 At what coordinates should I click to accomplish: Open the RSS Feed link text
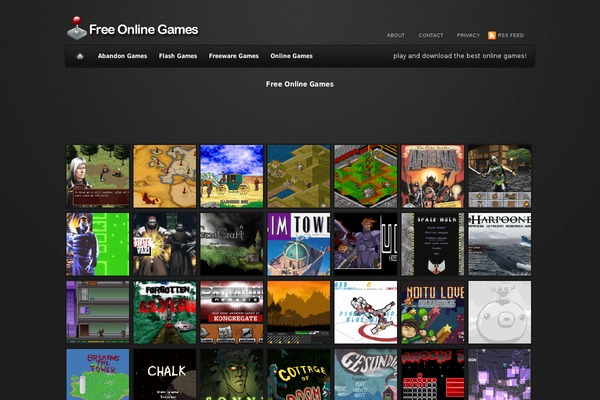point(511,35)
